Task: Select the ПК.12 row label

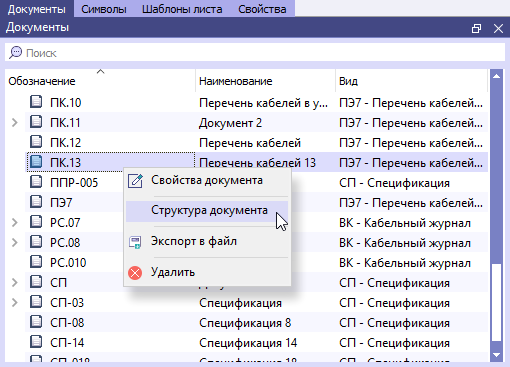Action: 66,143
